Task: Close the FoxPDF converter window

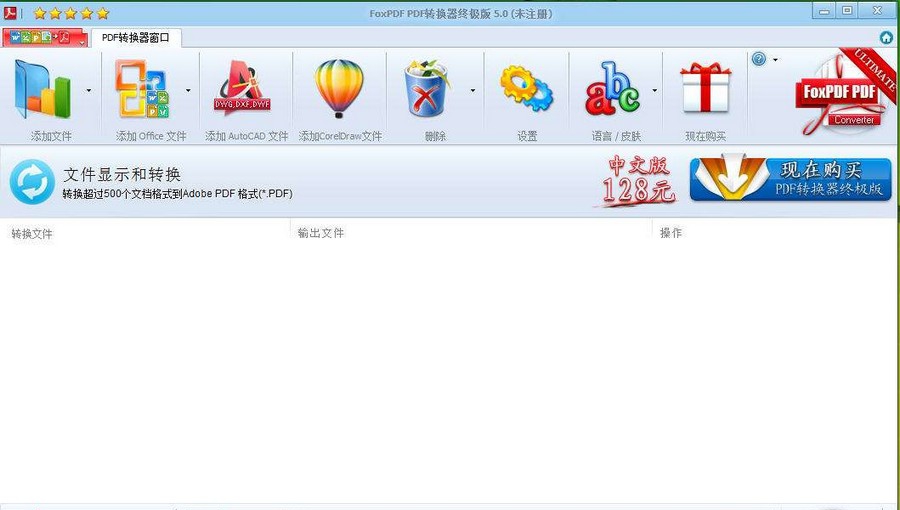Action: point(878,10)
